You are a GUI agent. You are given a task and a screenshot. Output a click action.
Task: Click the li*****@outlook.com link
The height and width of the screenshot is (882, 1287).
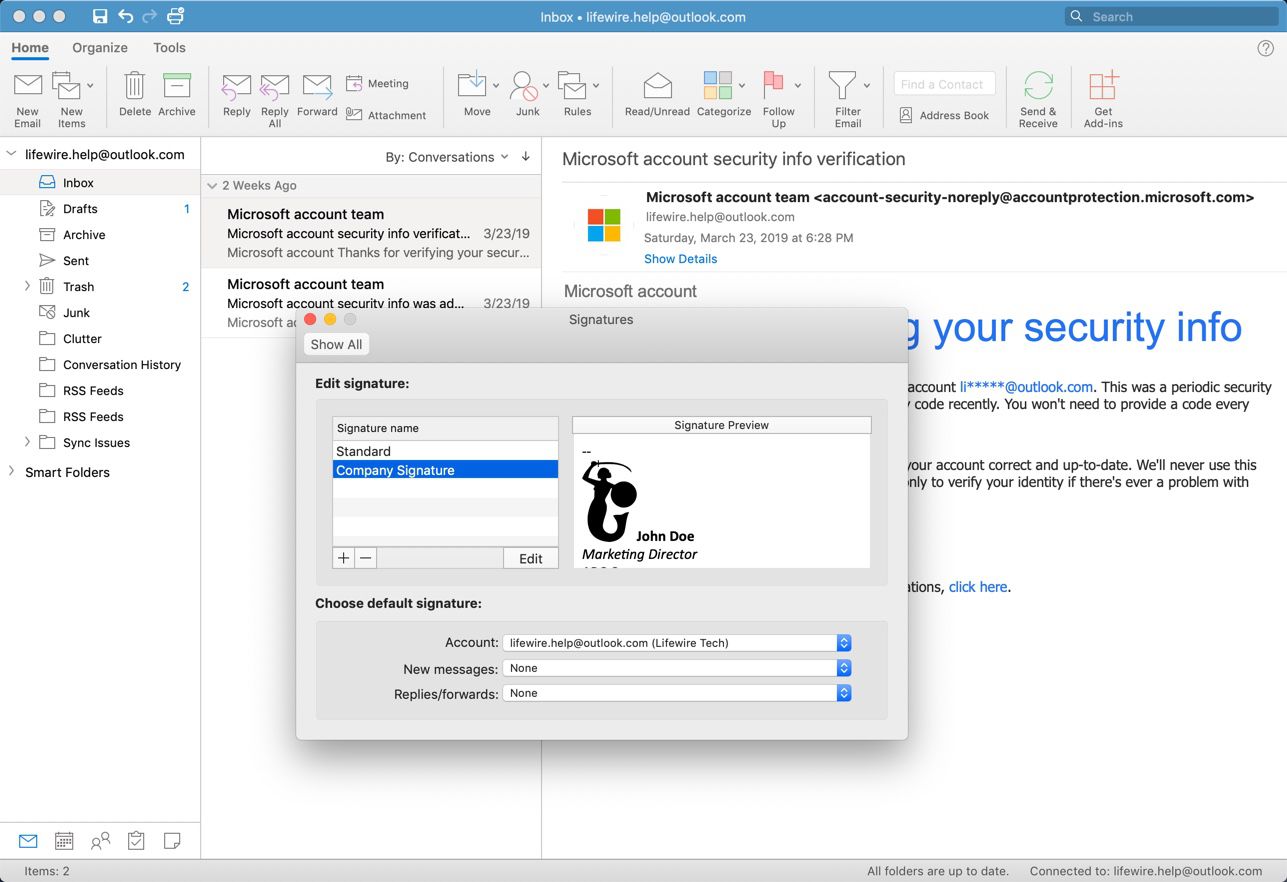tap(1026, 387)
